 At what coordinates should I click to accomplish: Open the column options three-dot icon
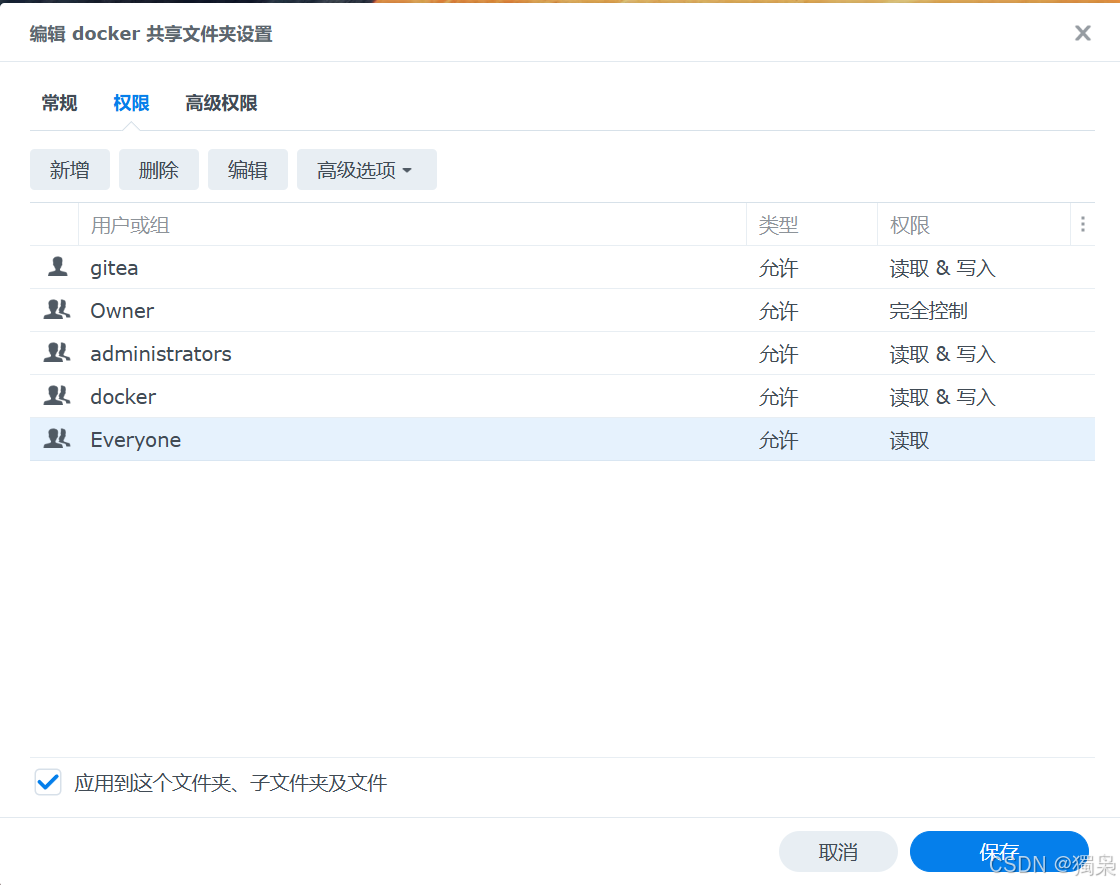tap(1083, 224)
